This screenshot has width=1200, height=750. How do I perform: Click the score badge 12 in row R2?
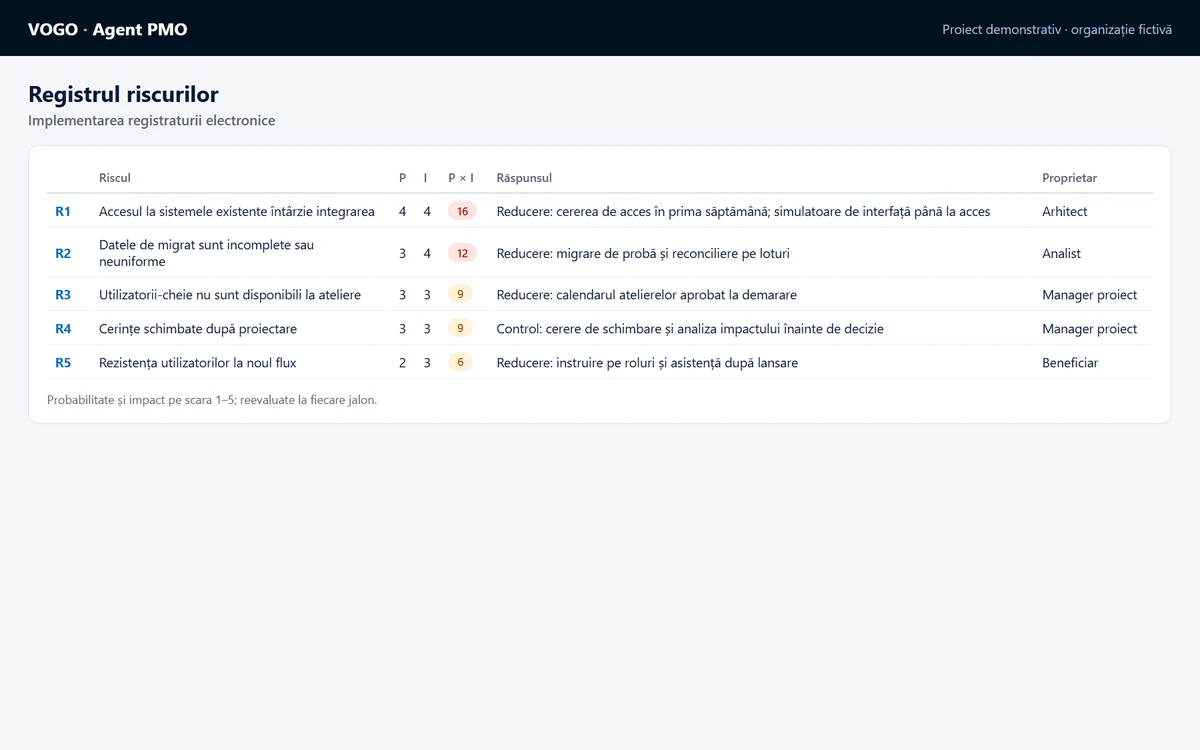point(462,254)
